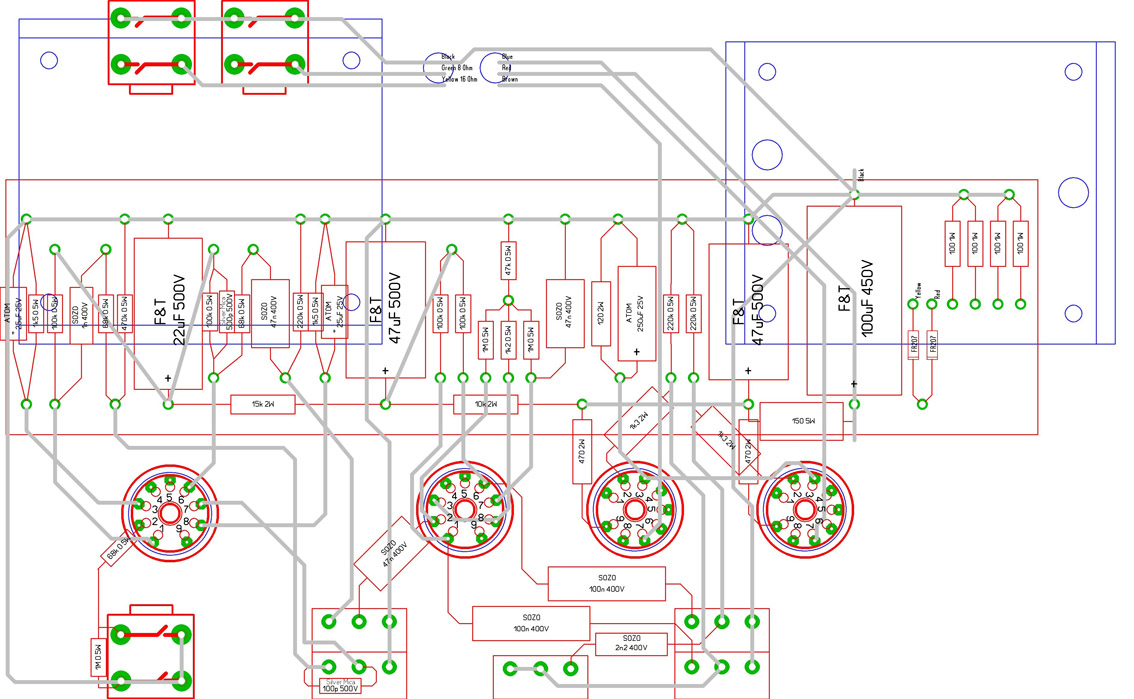Select the F&T 100uF 450V capacitor label

[x=856, y=298]
